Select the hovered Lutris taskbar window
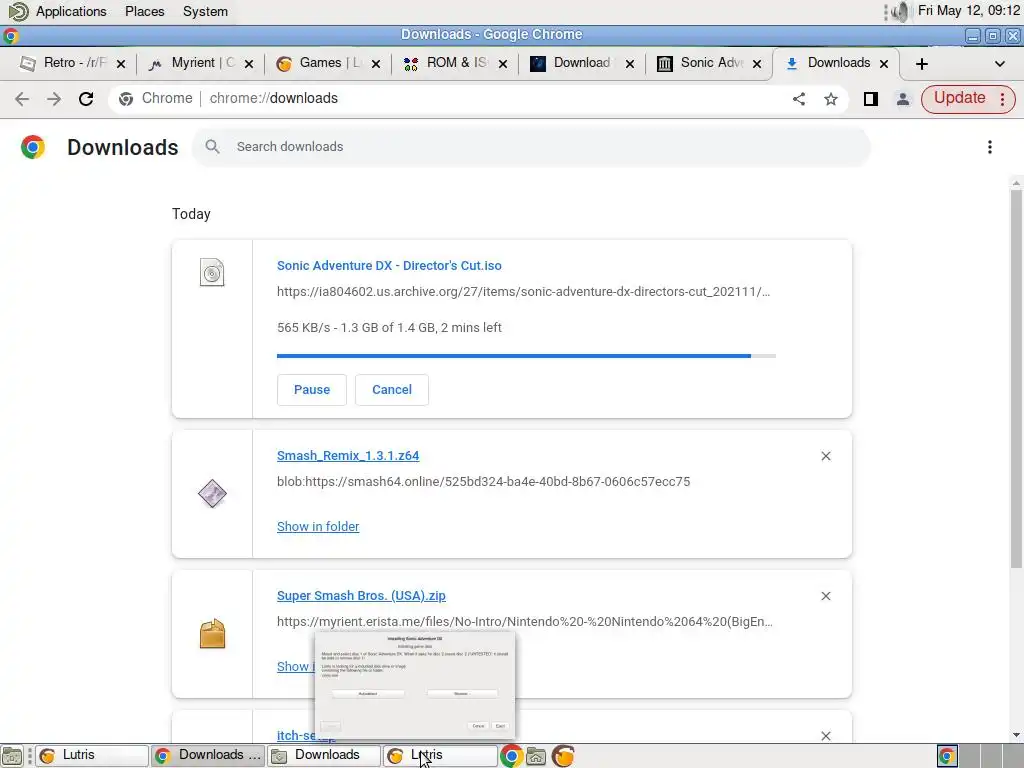 point(440,756)
